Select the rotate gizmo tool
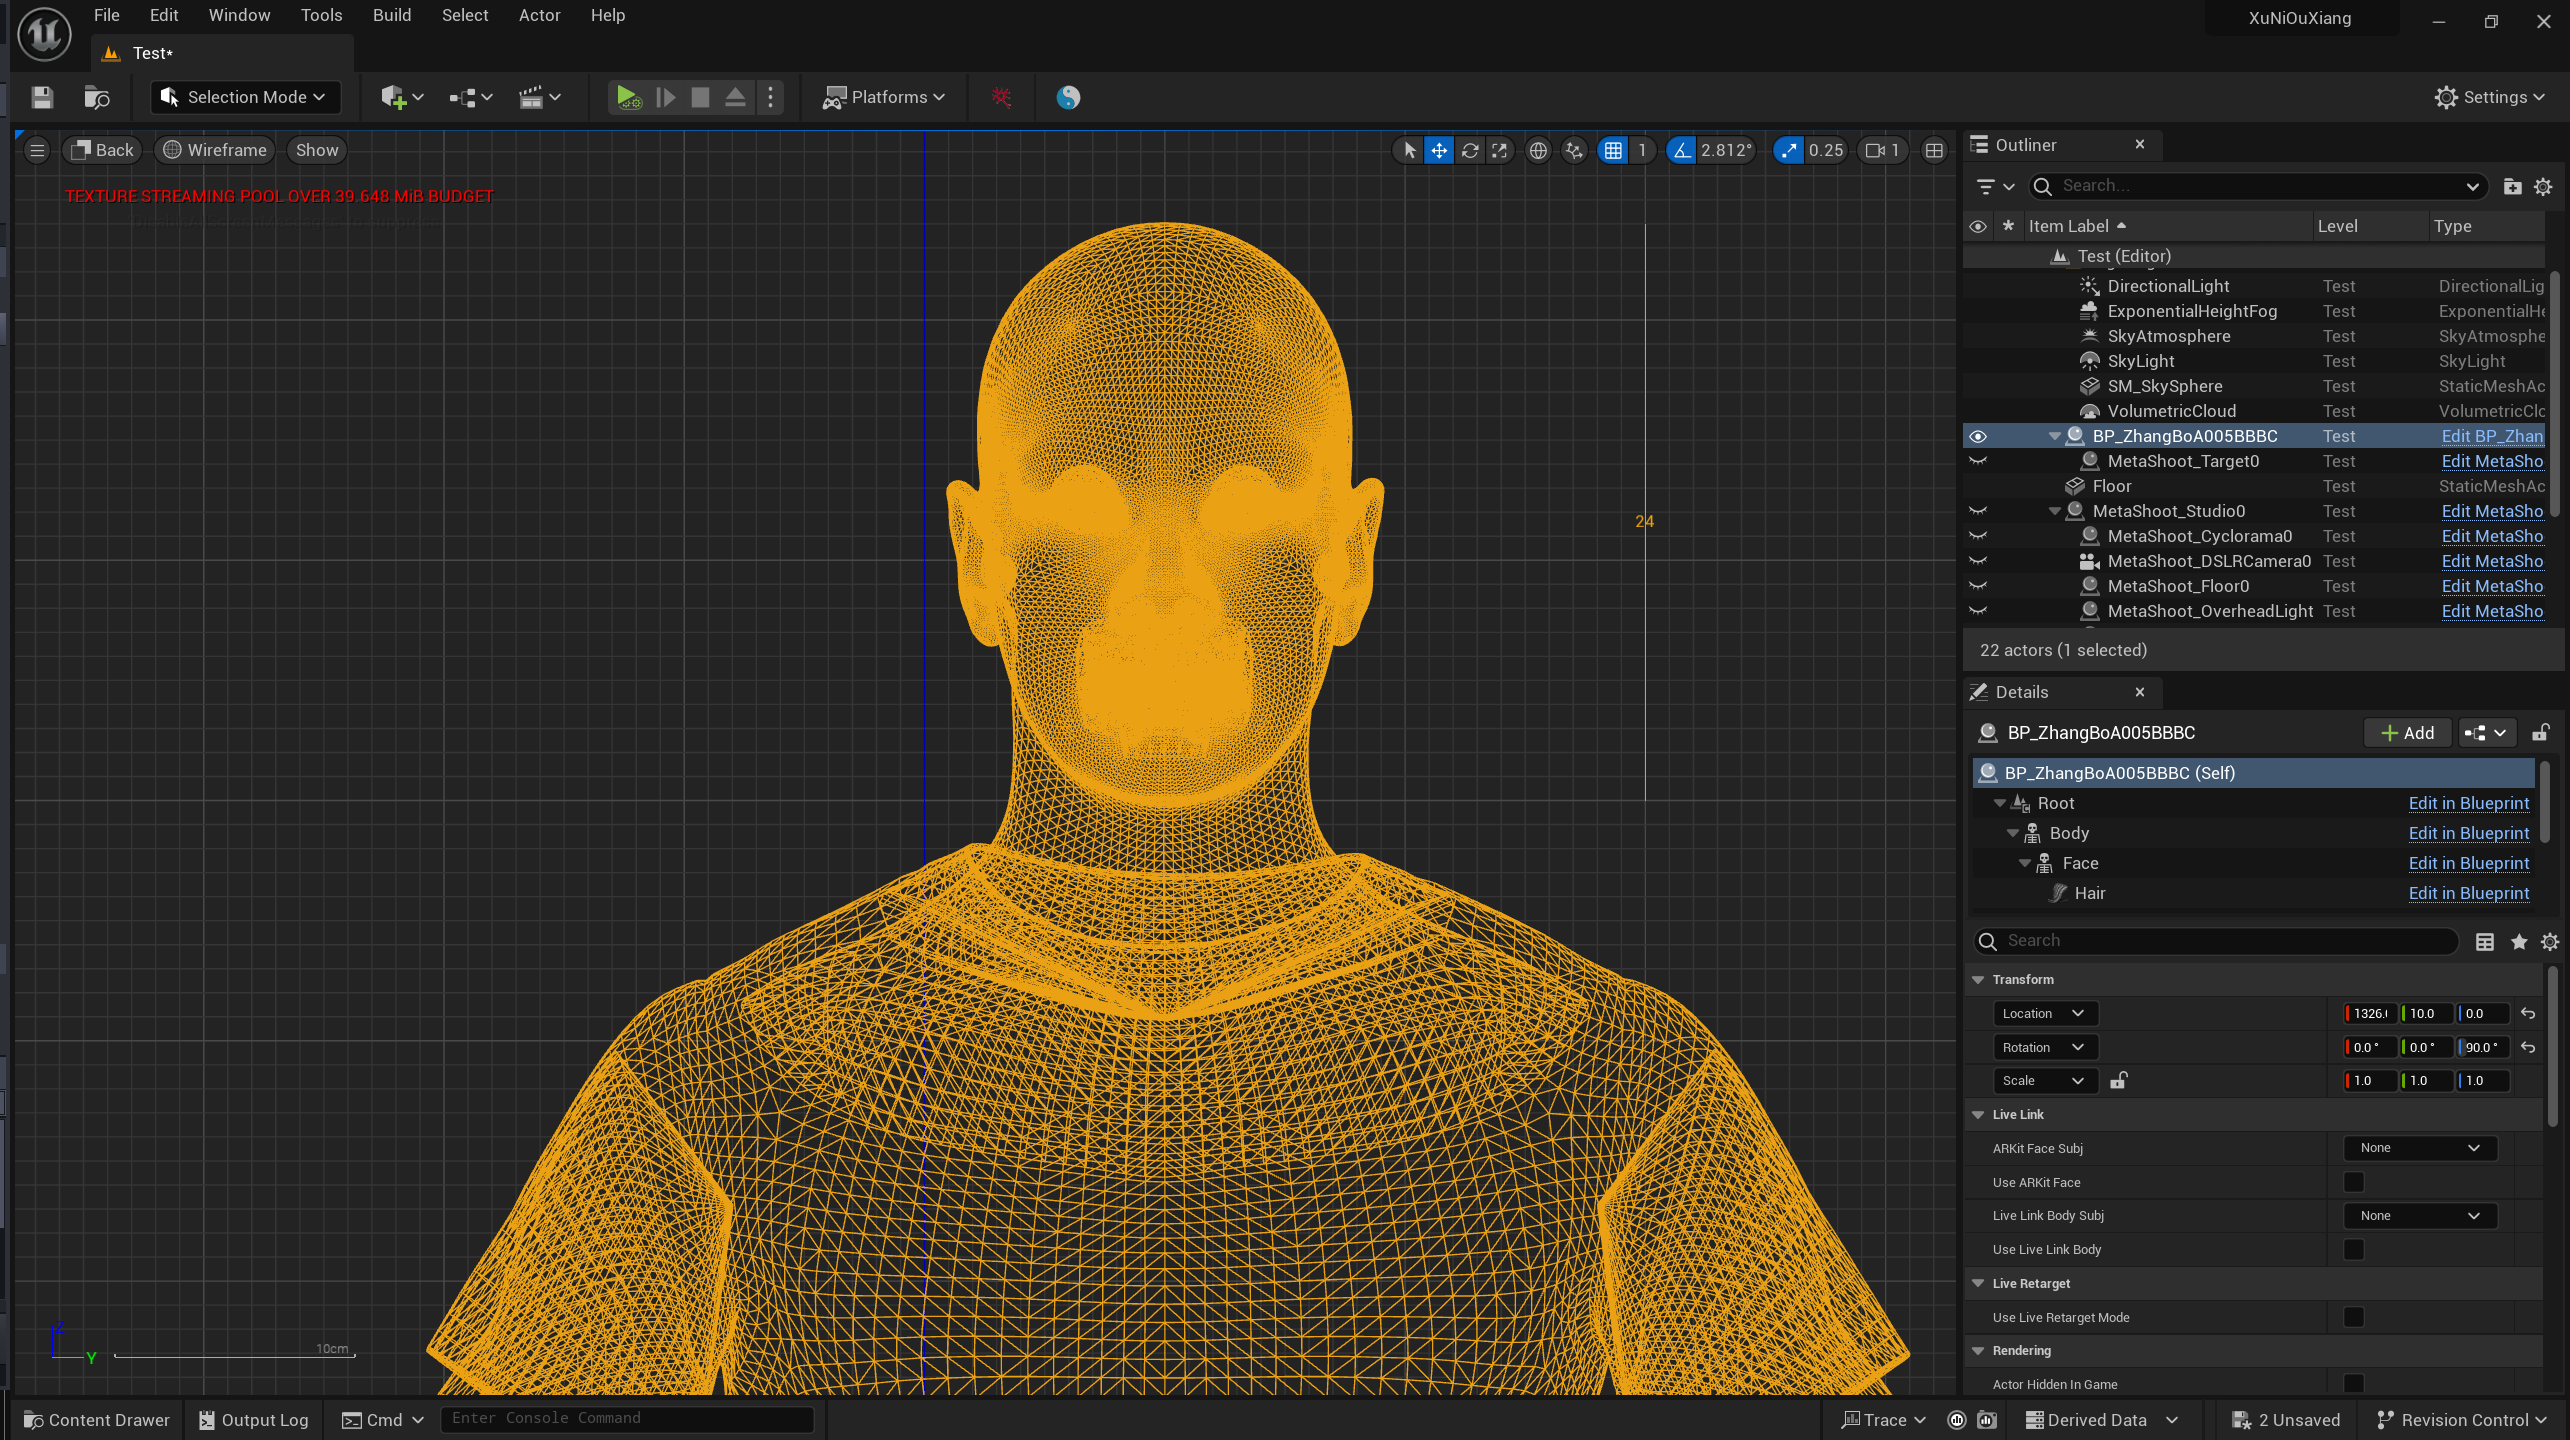Screen dimensions: 2570x1440 (x=1469, y=150)
